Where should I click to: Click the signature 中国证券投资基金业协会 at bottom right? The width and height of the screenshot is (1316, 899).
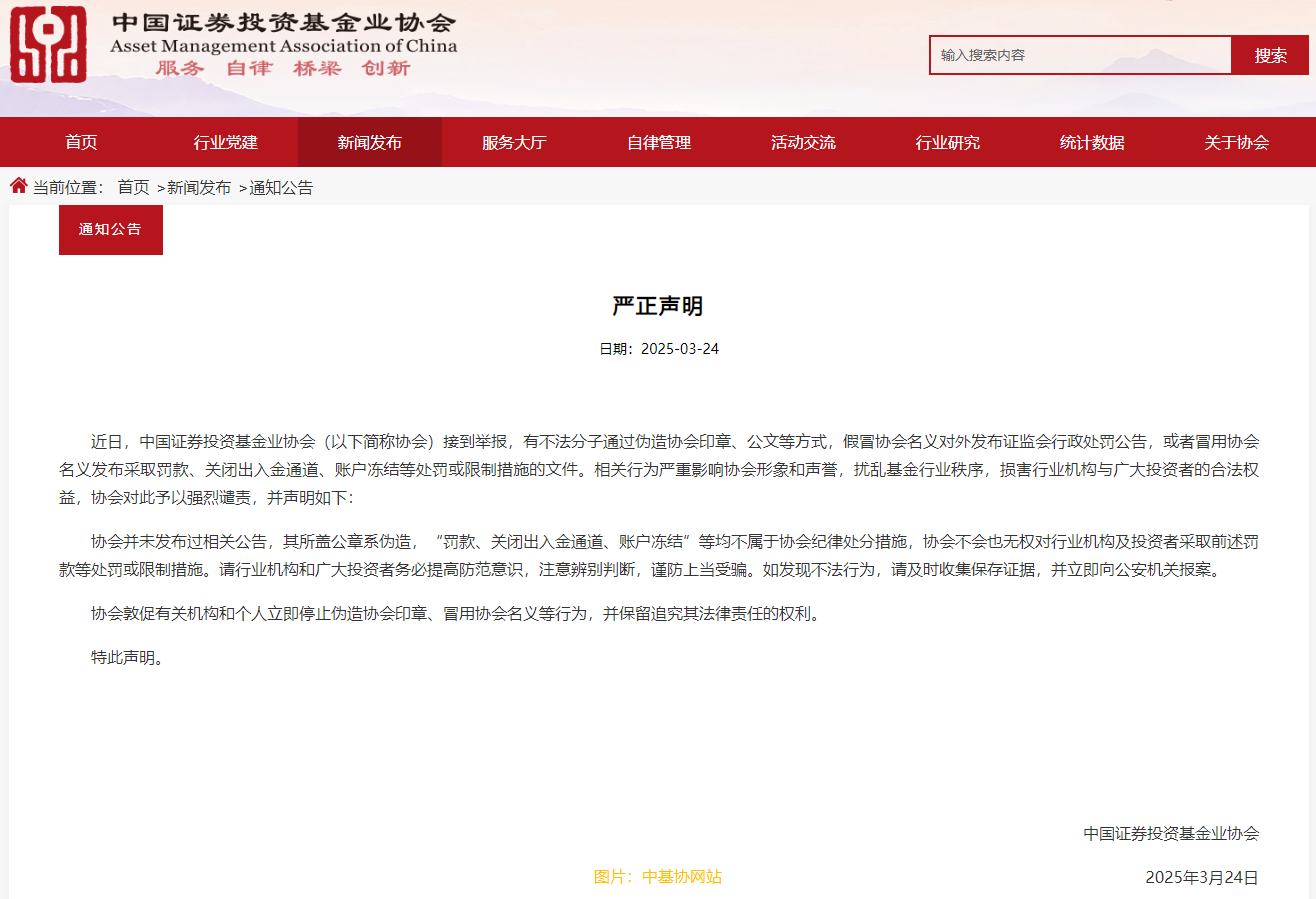[x=1171, y=833]
